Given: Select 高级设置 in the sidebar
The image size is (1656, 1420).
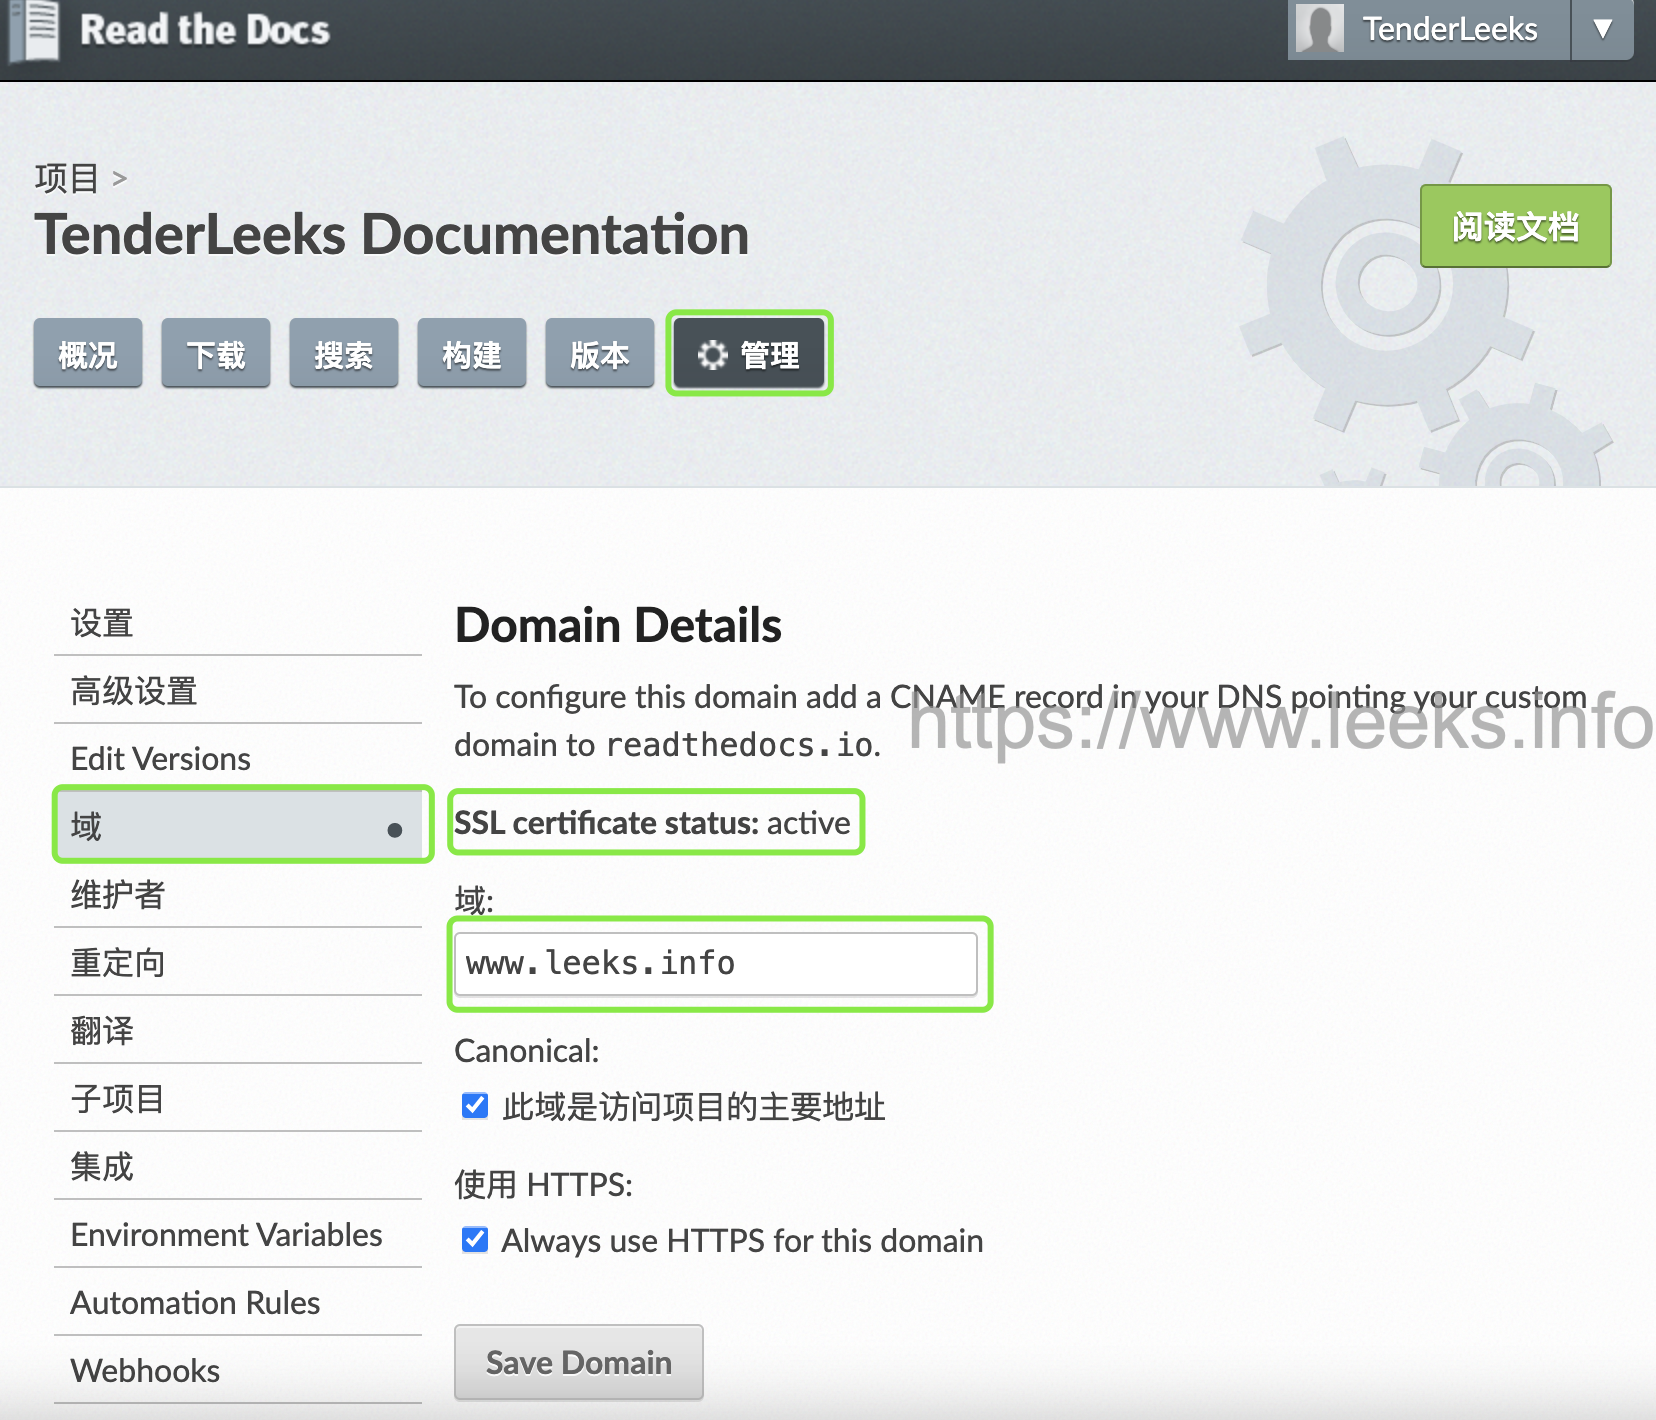Looking at the screenshot, I should pyautogui.click(x=238, y=691).
